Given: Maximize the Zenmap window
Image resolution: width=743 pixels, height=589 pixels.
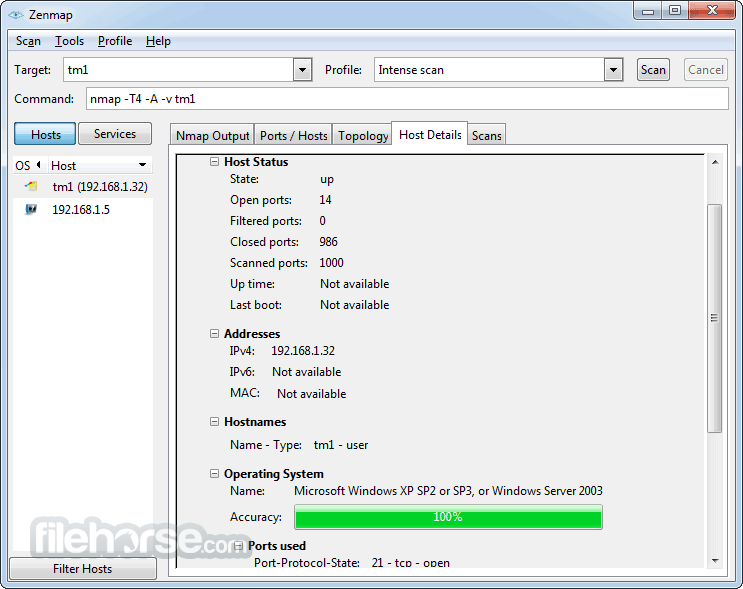Looking at the screenshot, I should pos(675,11).
